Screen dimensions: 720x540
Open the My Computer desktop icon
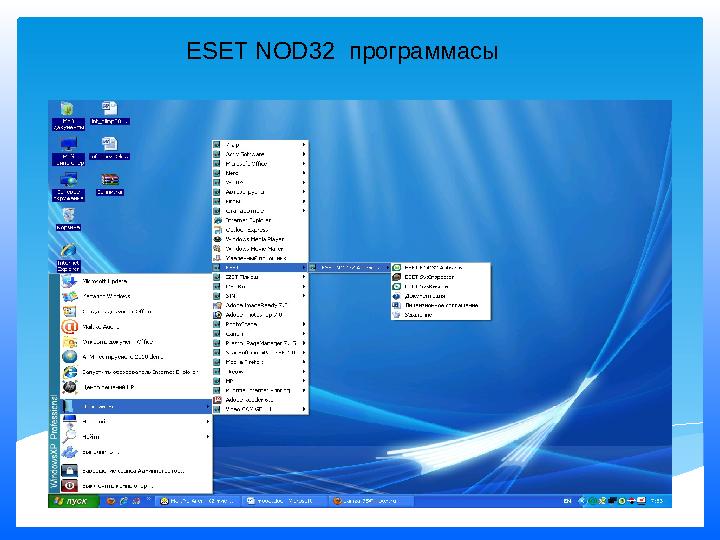[68, 152]
